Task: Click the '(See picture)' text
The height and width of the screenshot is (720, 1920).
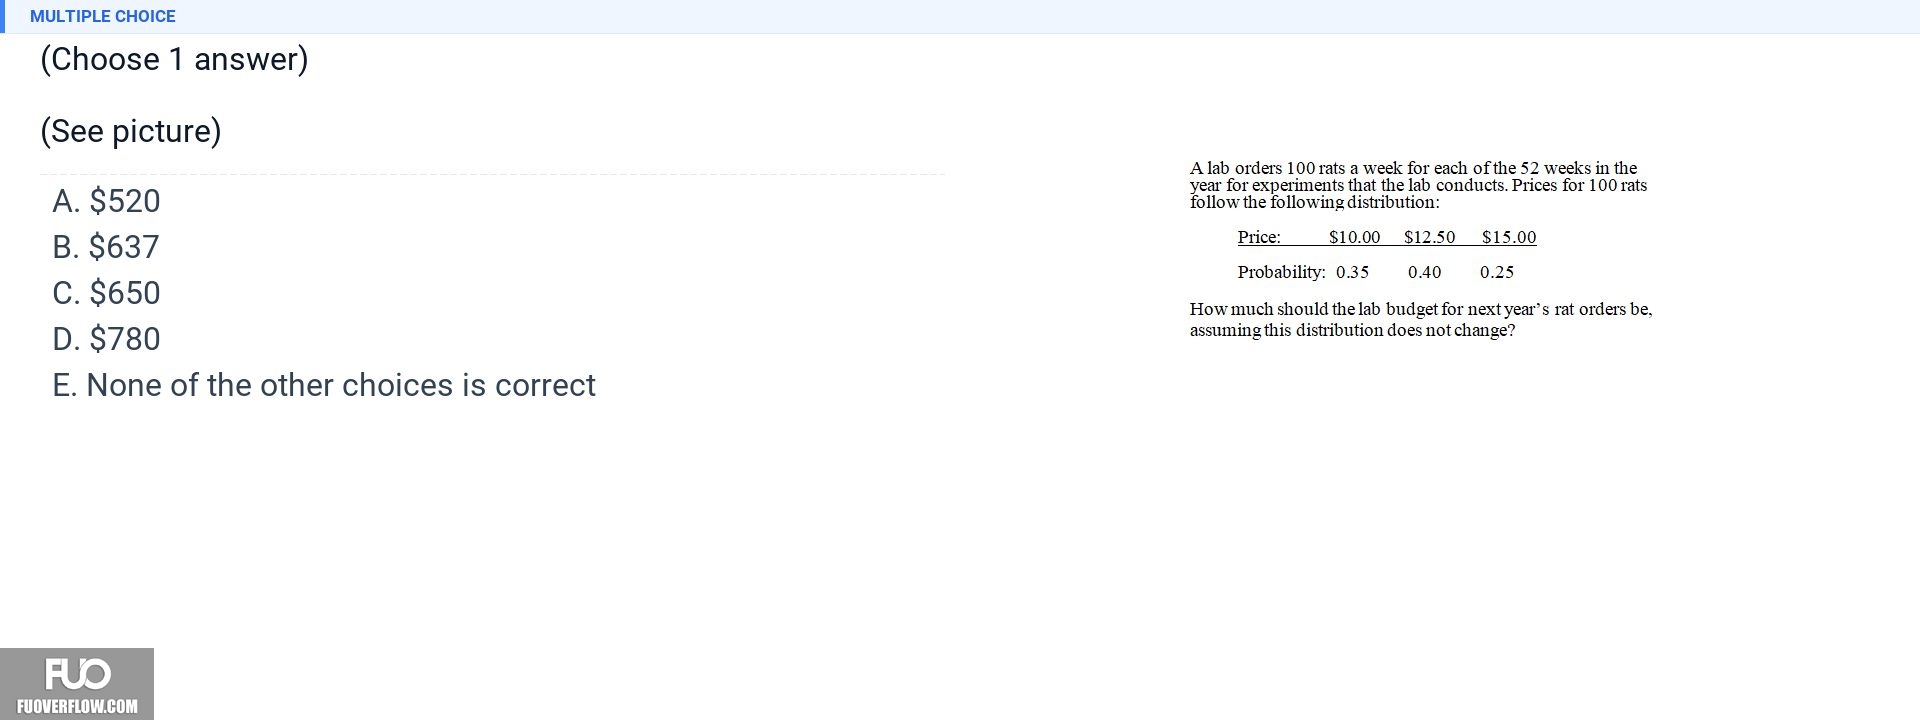Action: [x=131, y=131]
